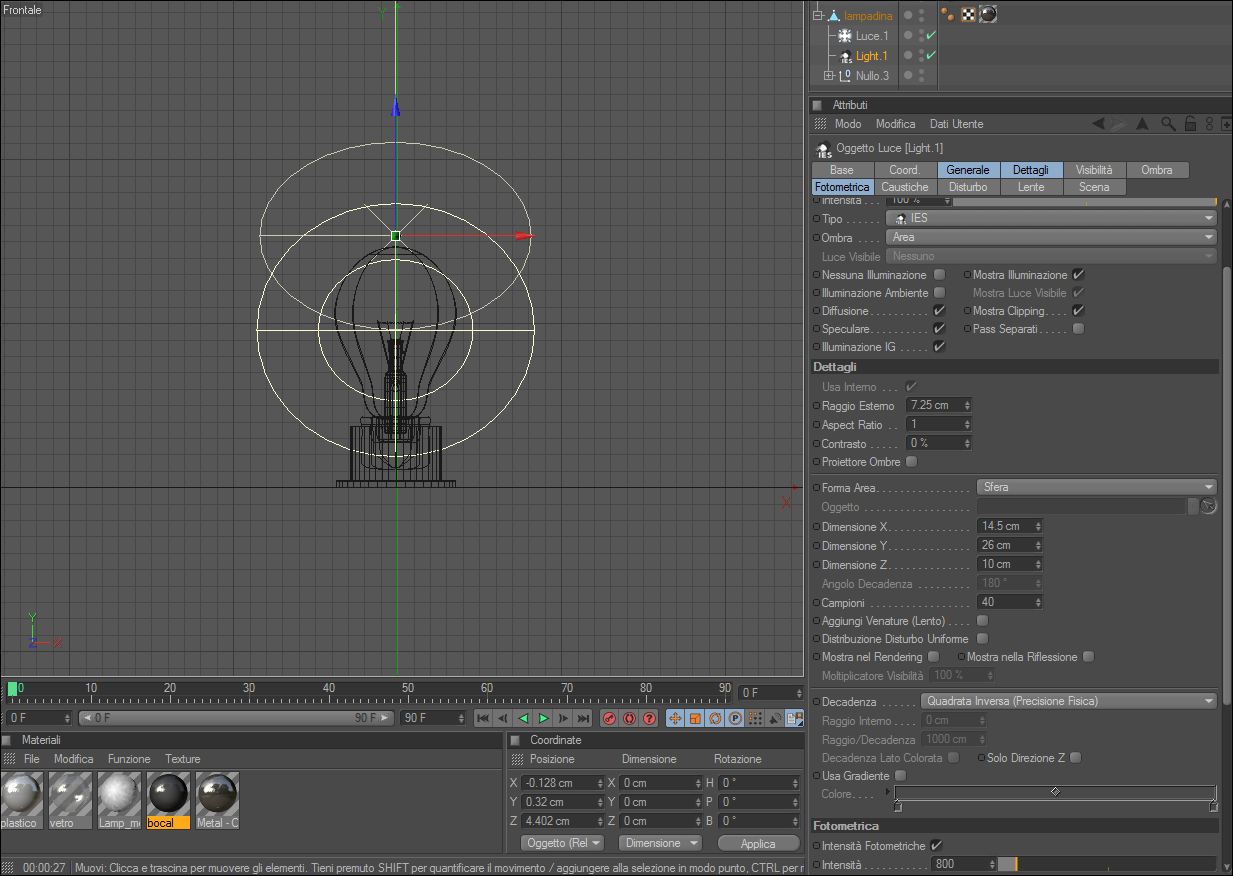Expand the Nullo.3 tree node
The height and width of the screenshot is (876, 1233).
(x=828, y=76)
